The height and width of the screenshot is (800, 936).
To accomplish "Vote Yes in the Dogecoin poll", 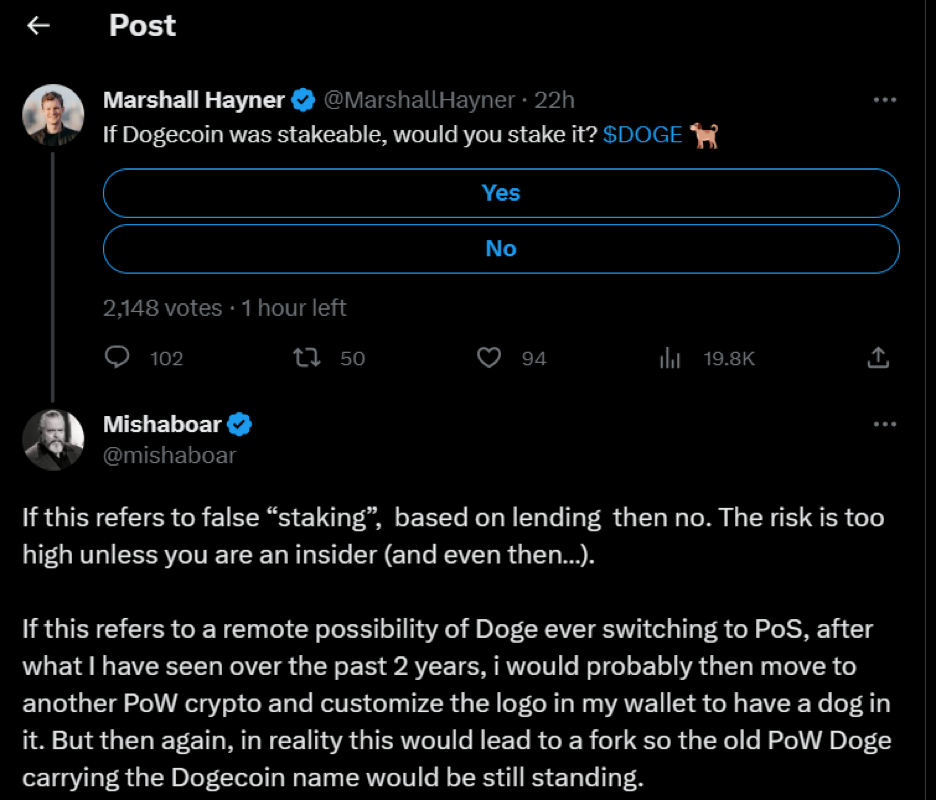I will (x=501, y=193).
